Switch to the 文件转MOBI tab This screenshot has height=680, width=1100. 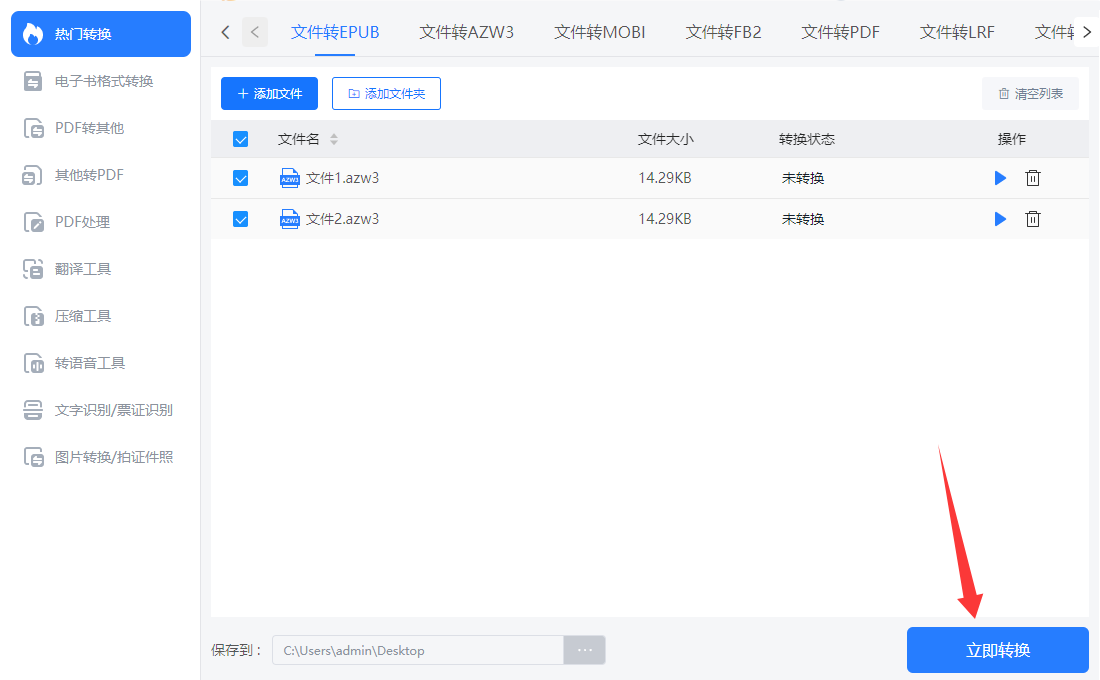tap(600, 32)
